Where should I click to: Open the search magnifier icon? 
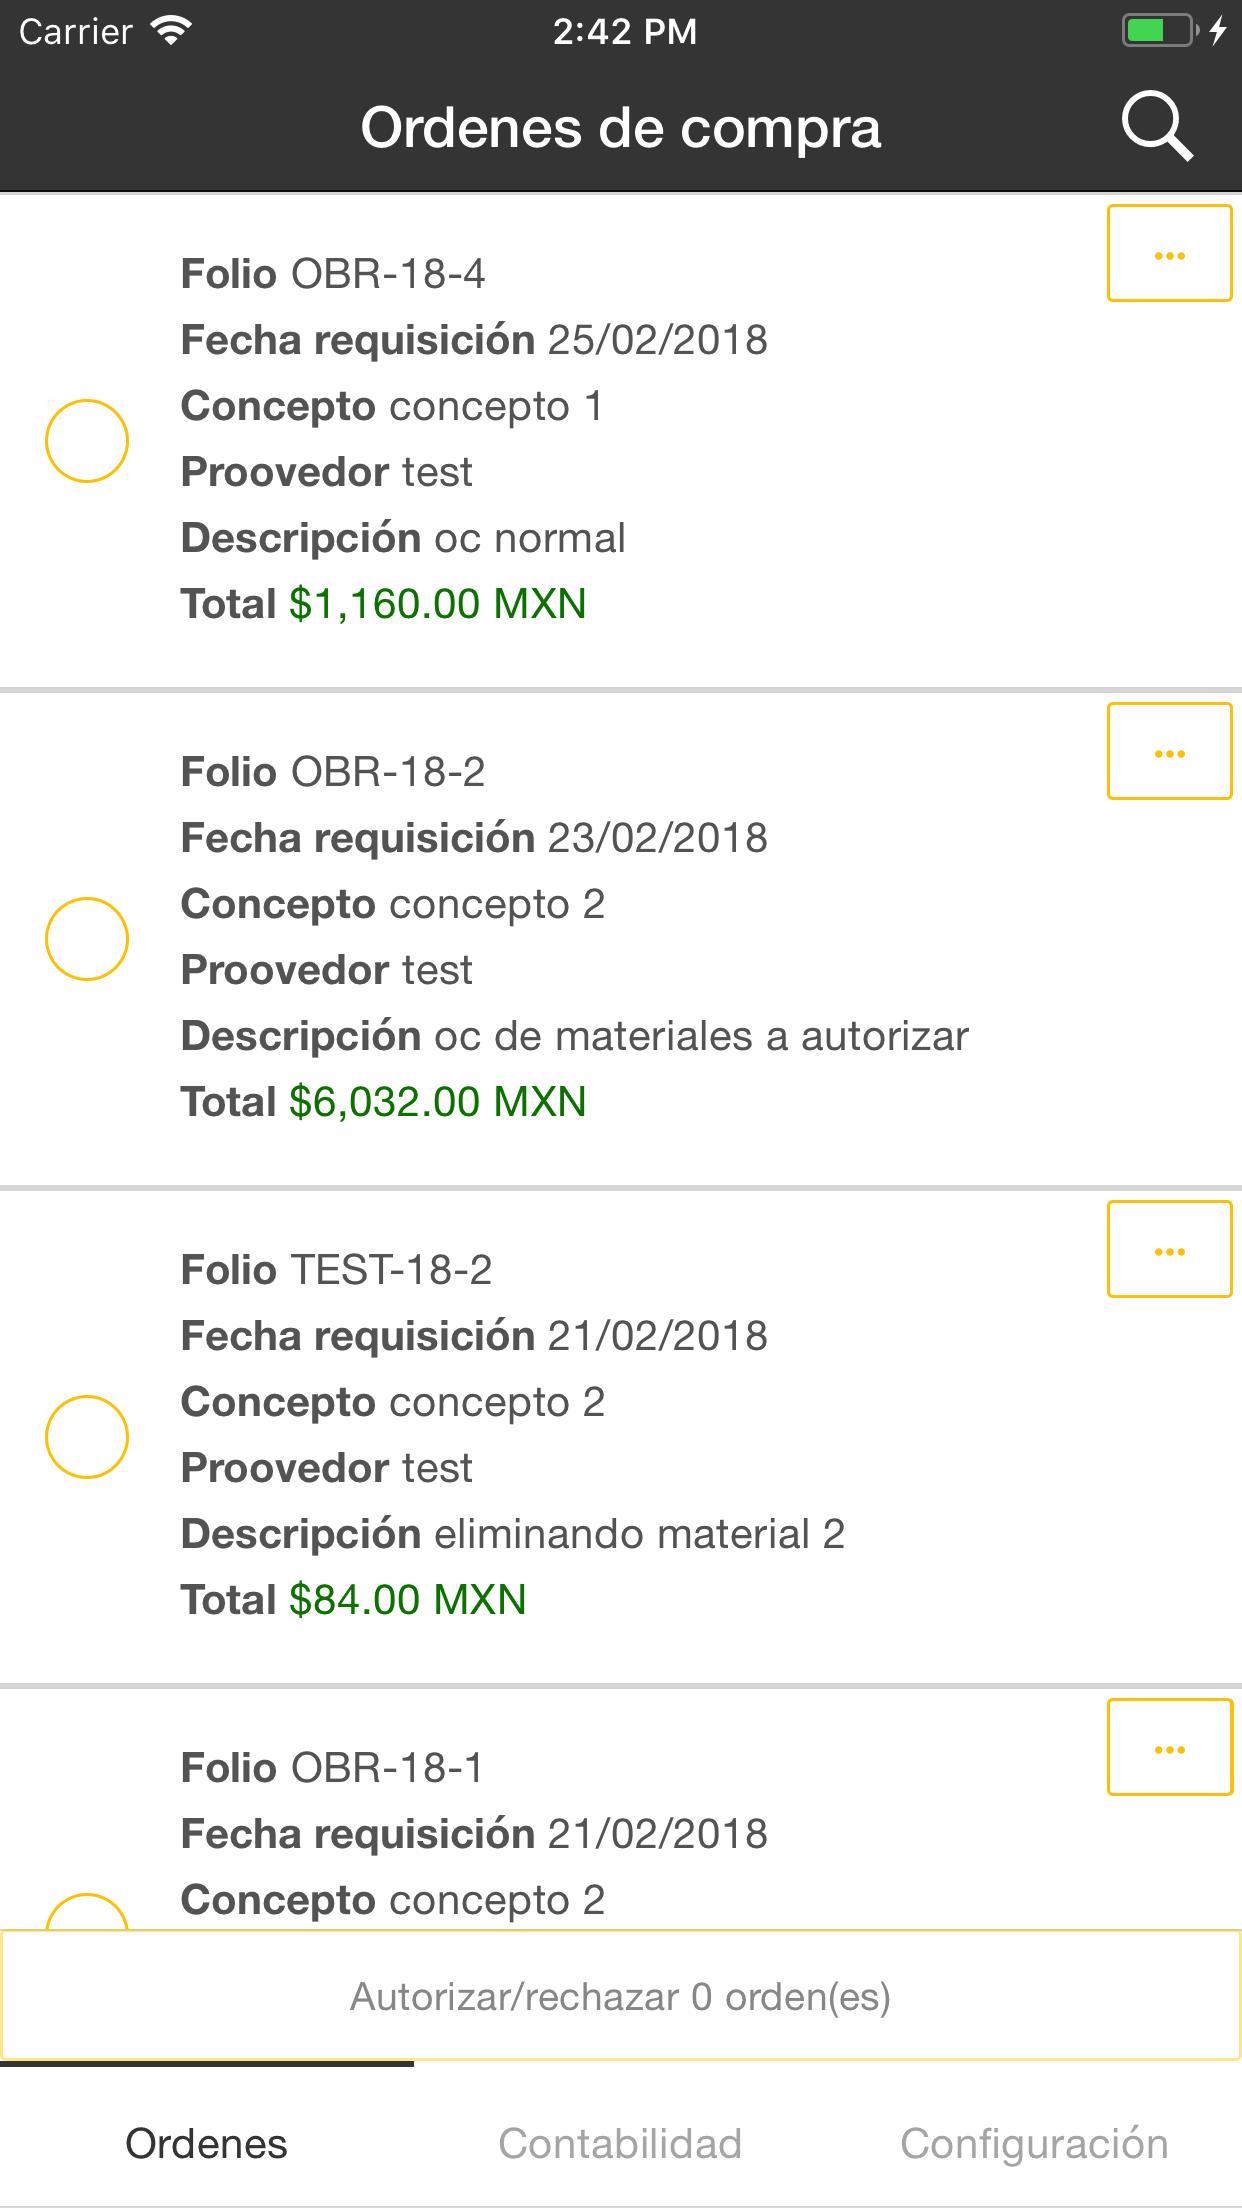click(1157, 127)
